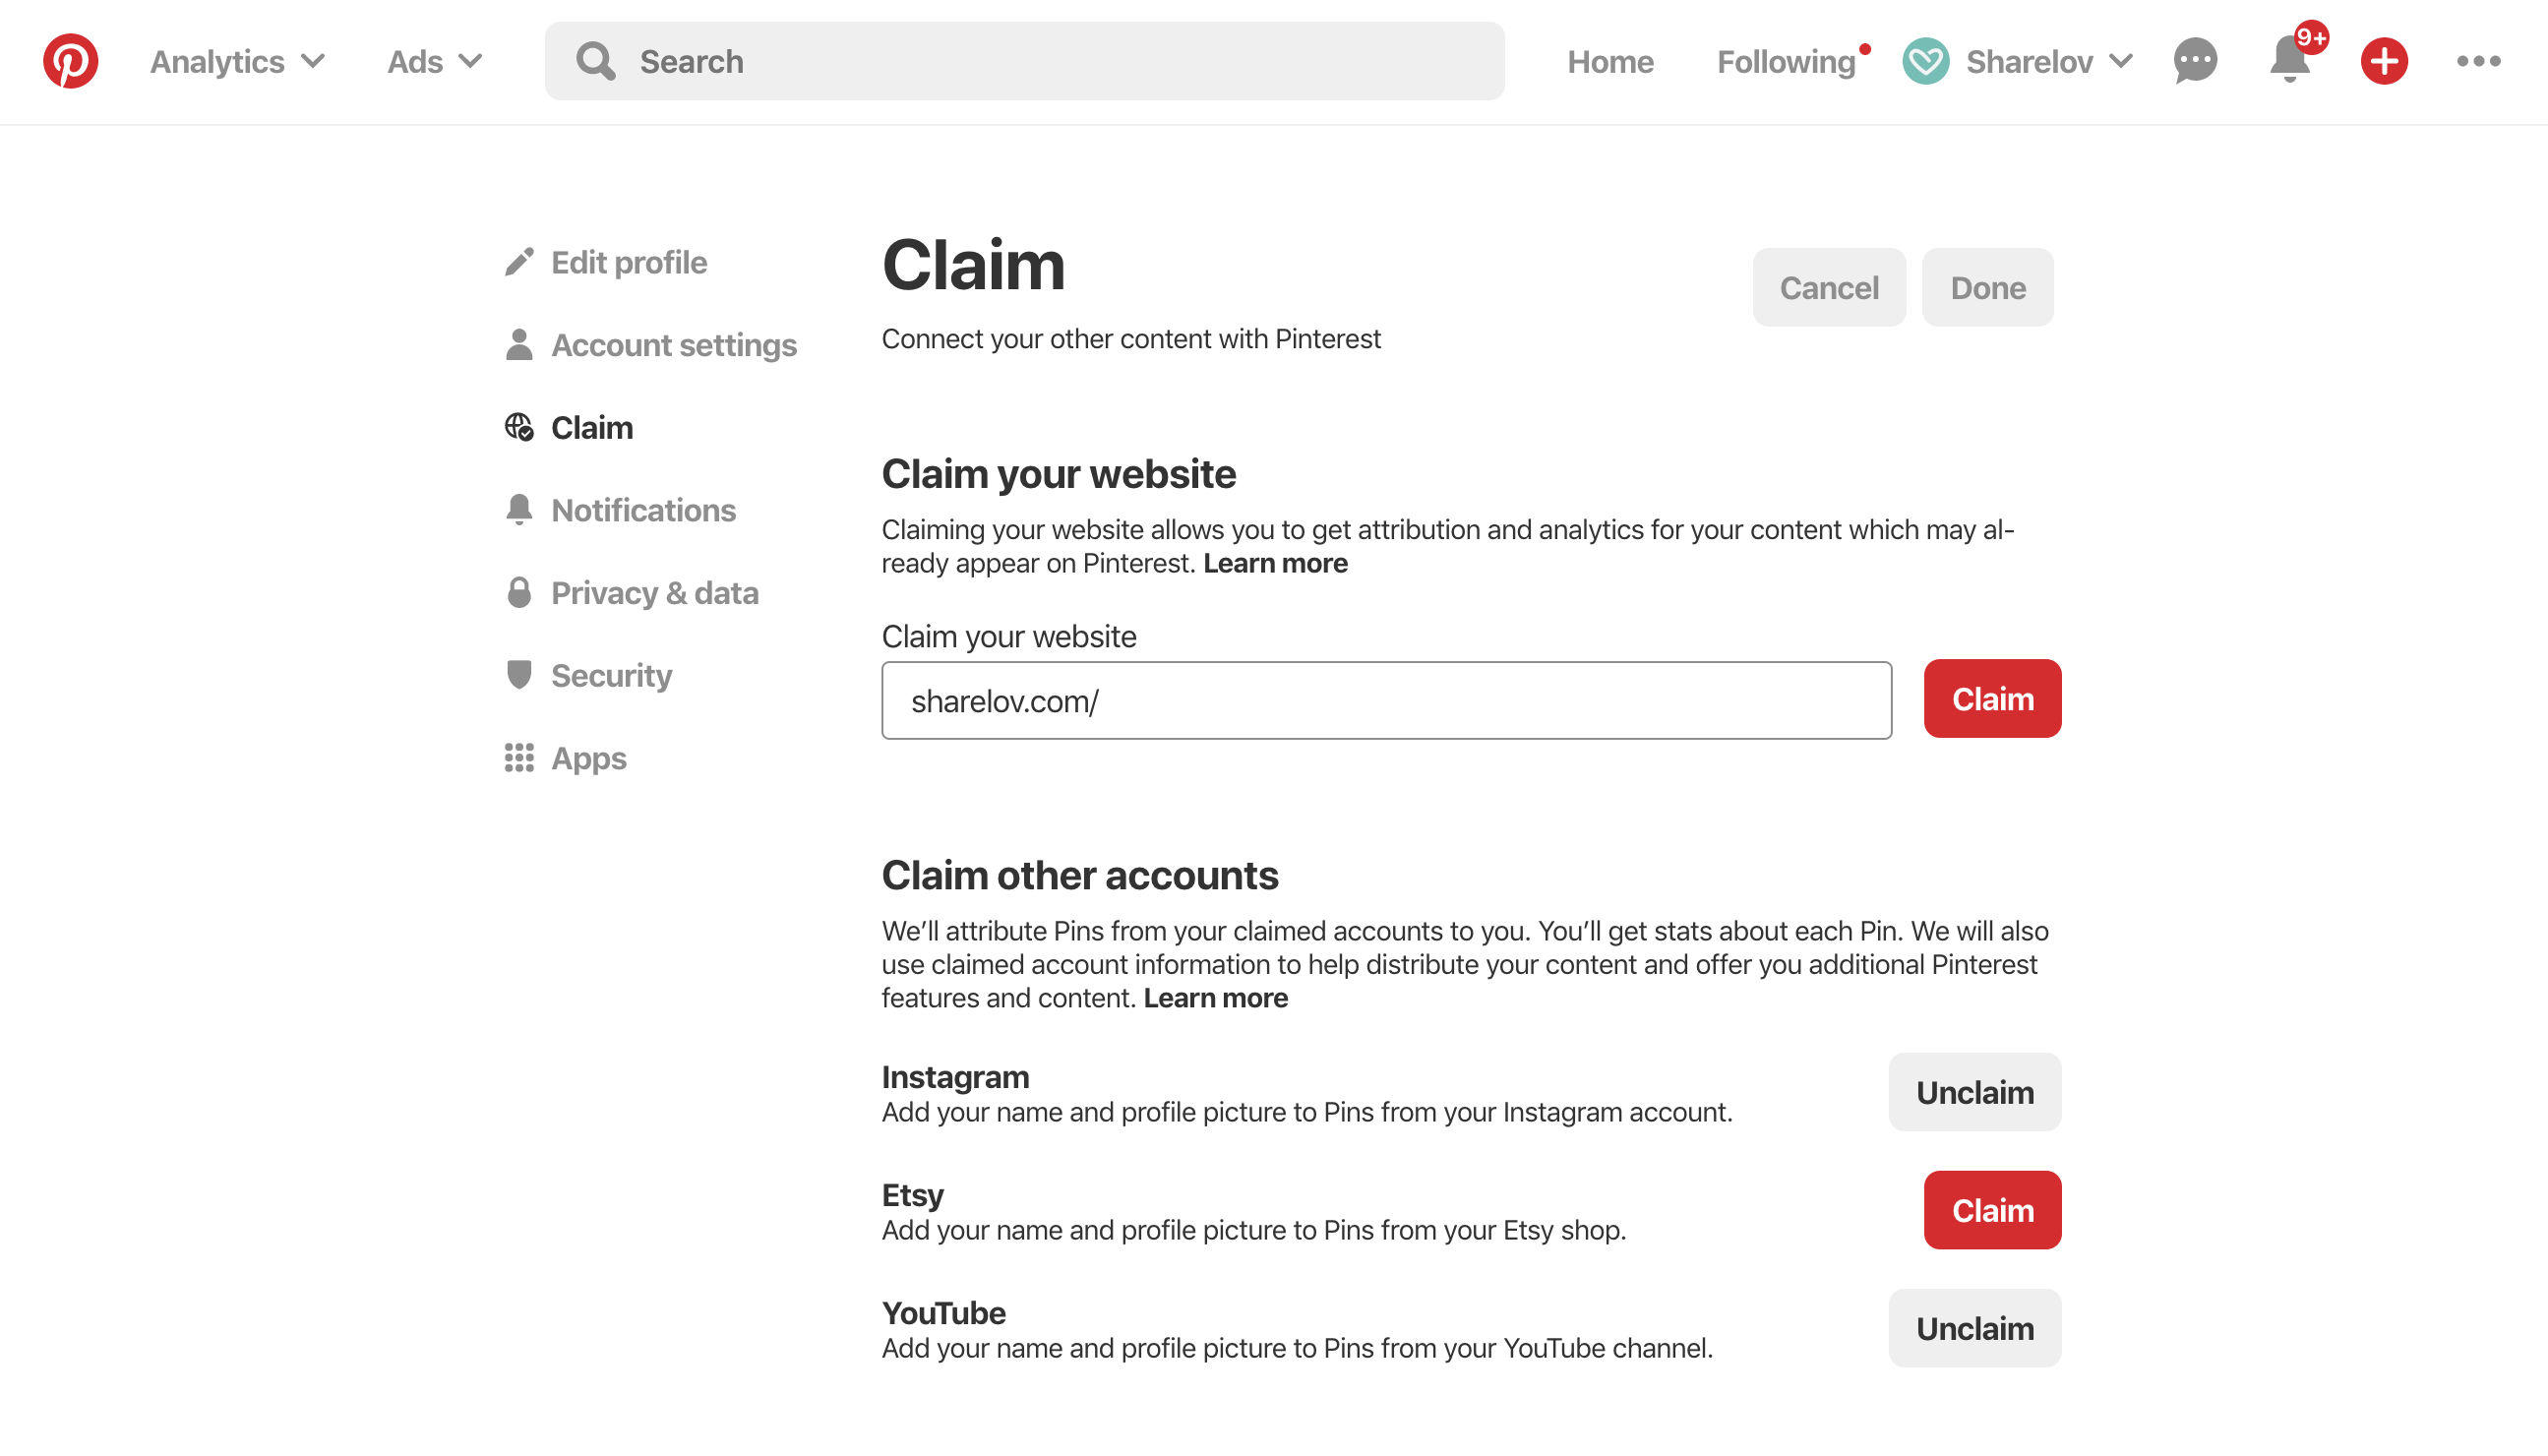Click the Claim globe icon in the sidebar
The width and height of the screenshot is (2548, 1456).
[x=519, y=427]
